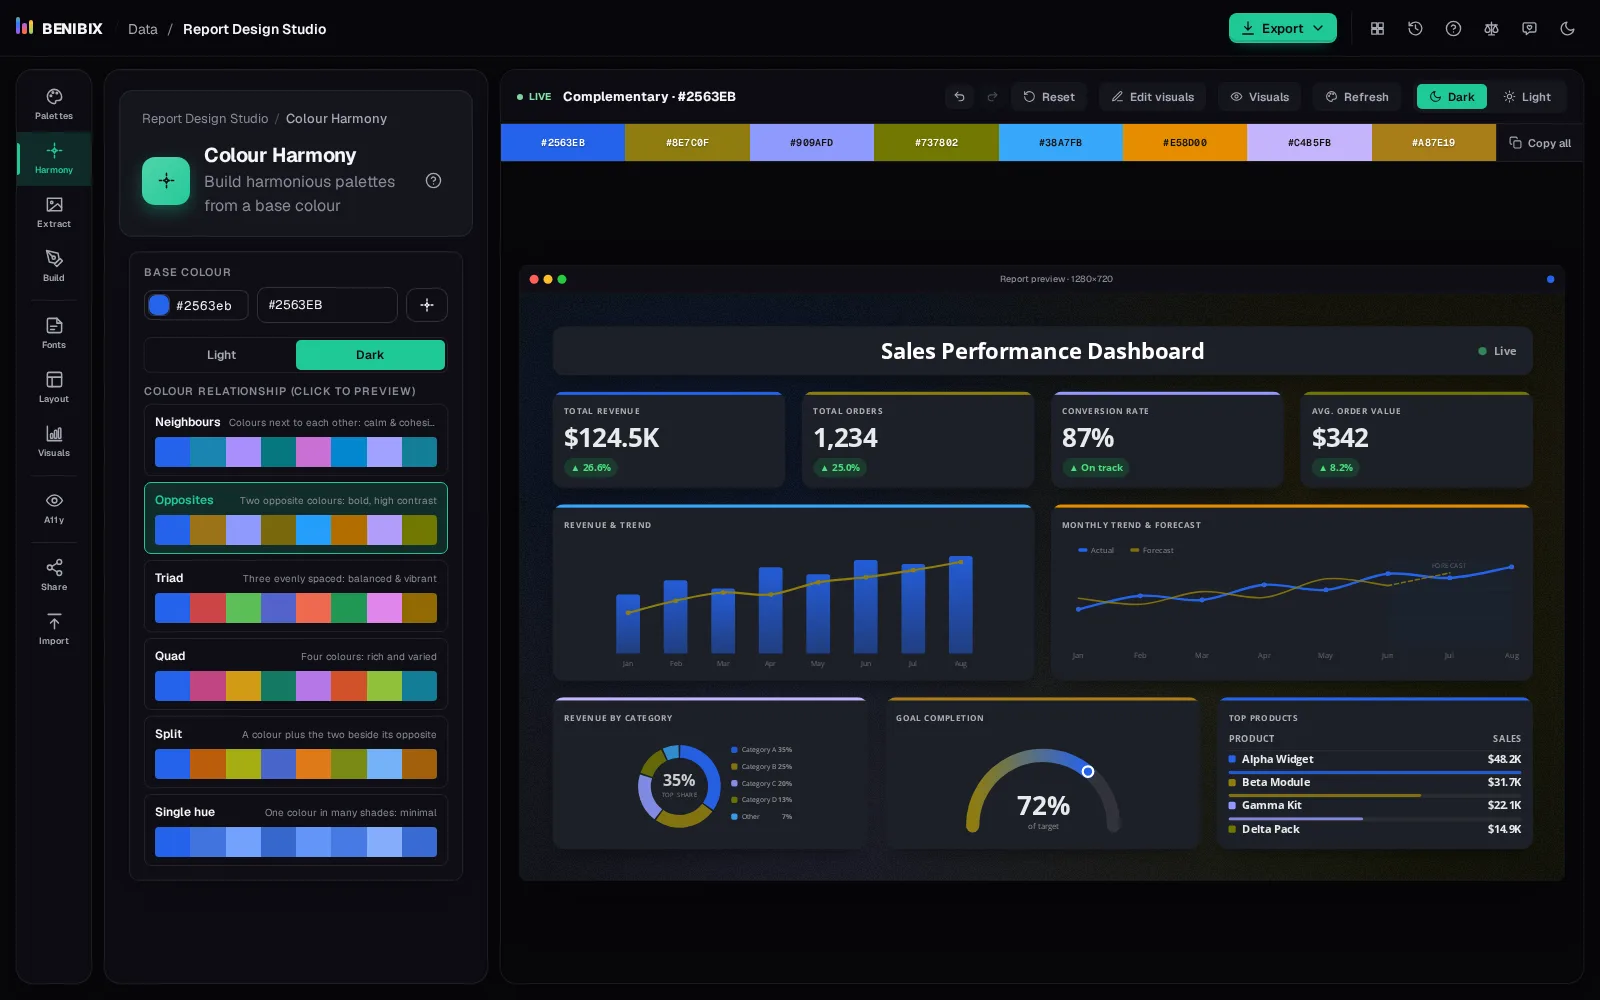This screenshot has width=1600, height=1000.
Task: Open the Build pen tool
Action: tap(54, 267)
